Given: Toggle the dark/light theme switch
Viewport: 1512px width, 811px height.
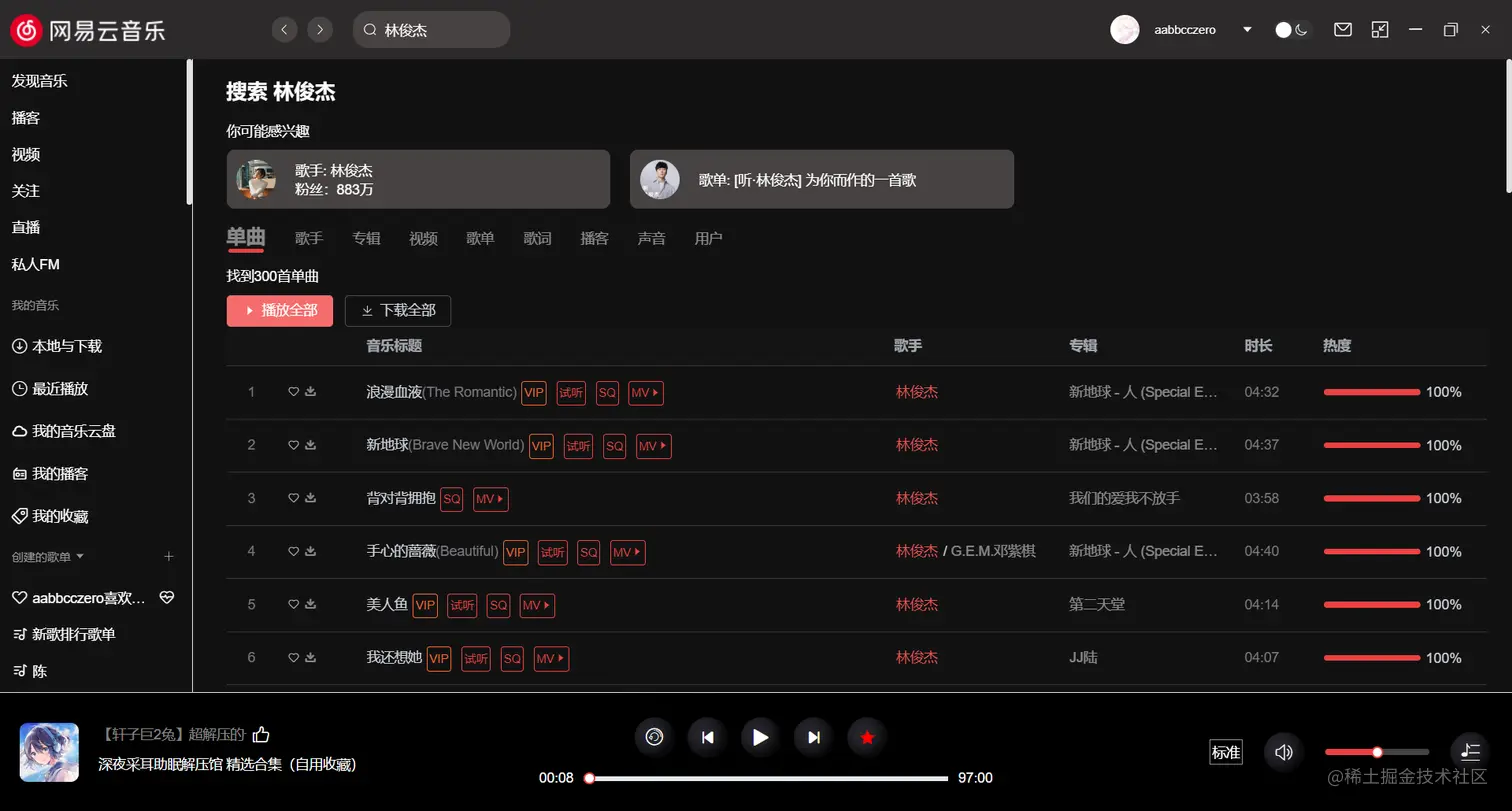Looking at the screenshot, I should pos(1292,30).
